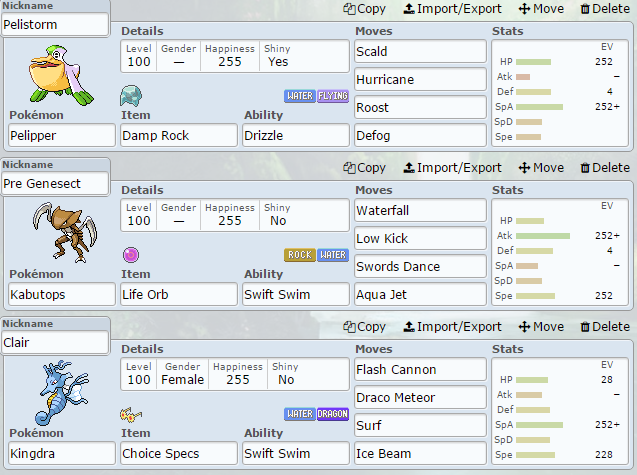The height and width of the screenshot is (475, 637).
Task: Change Kabutops' Swift Swim ability field
Action: tap(296, 294)
